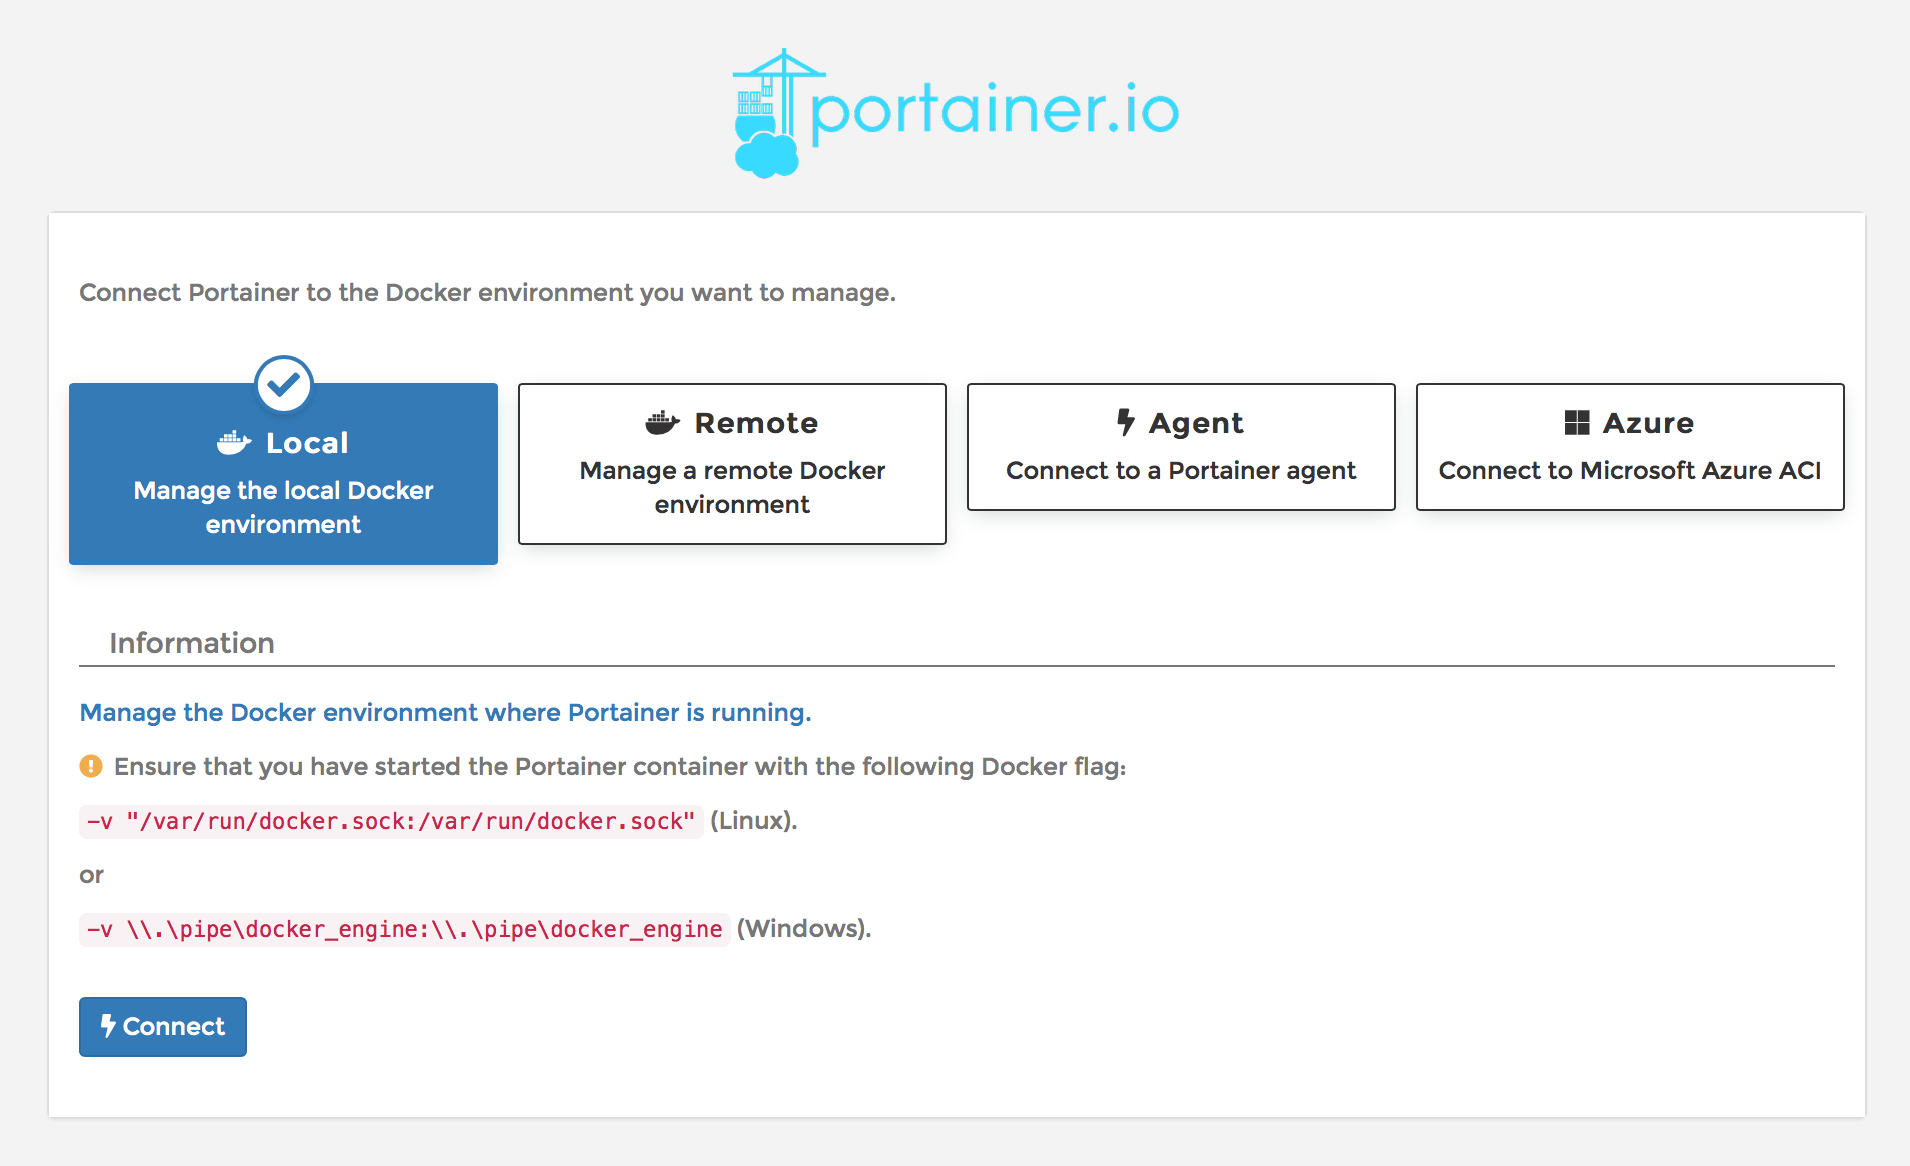The width and height of the screenshot is (1910, 1166).
Task: Click 'Manage a remote Docker environment' description
Action: coord(732,487)
